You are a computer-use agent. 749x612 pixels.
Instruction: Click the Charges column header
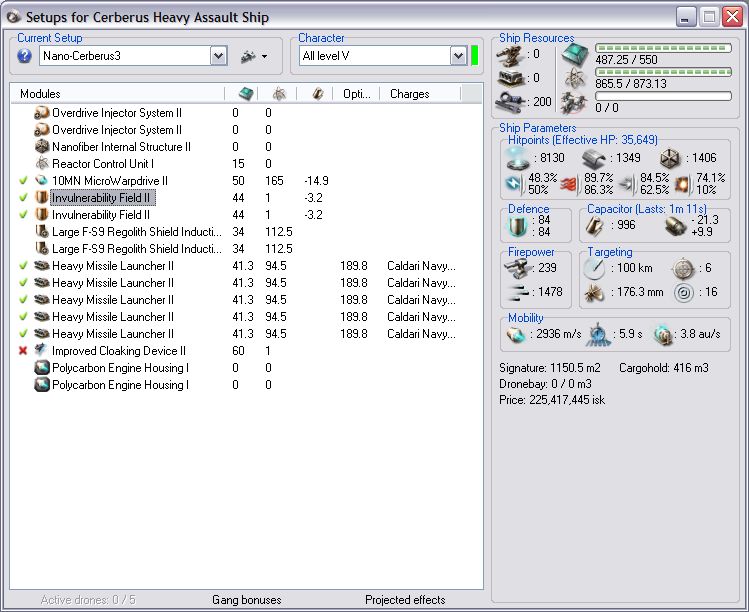[x=409, y=94]
